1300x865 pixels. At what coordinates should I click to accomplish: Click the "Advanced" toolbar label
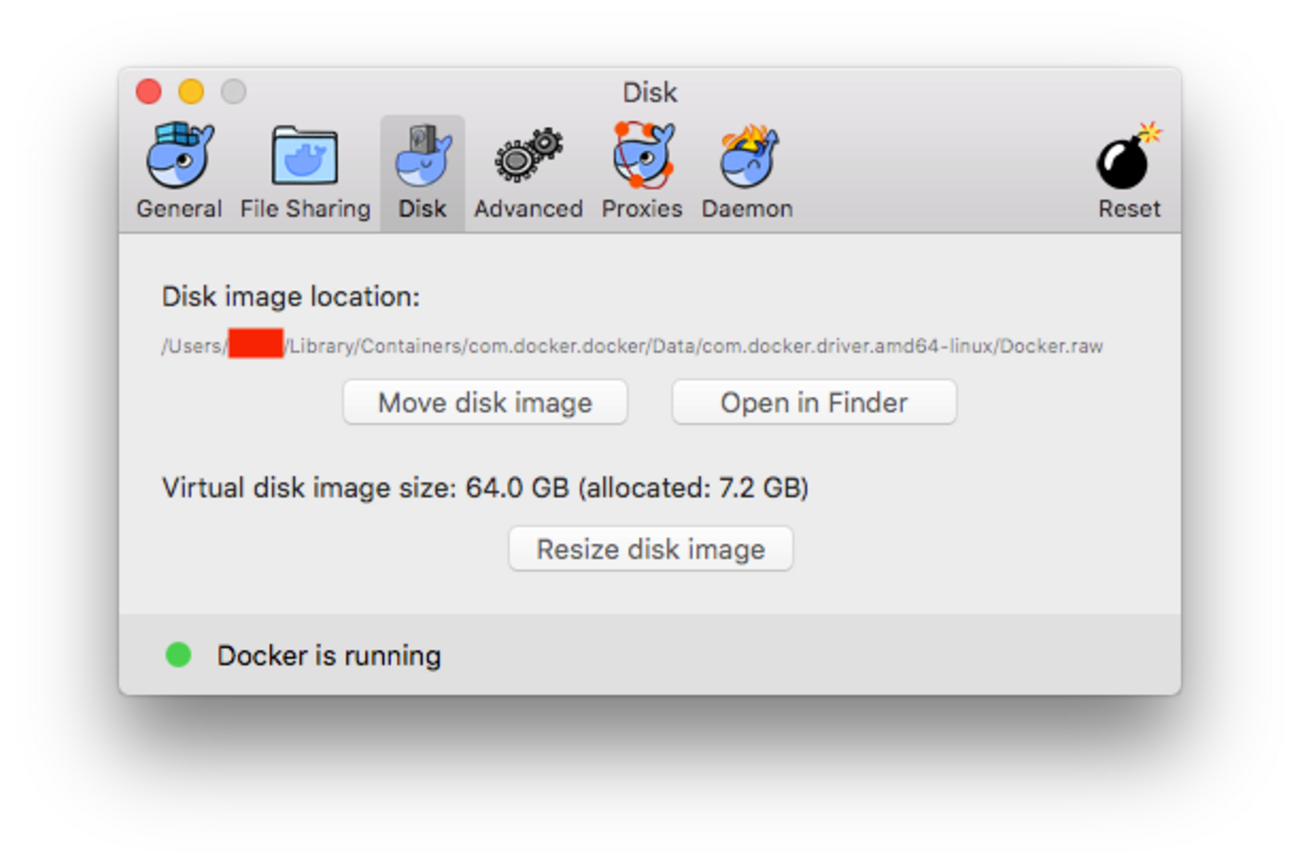[x=528, y=209]
